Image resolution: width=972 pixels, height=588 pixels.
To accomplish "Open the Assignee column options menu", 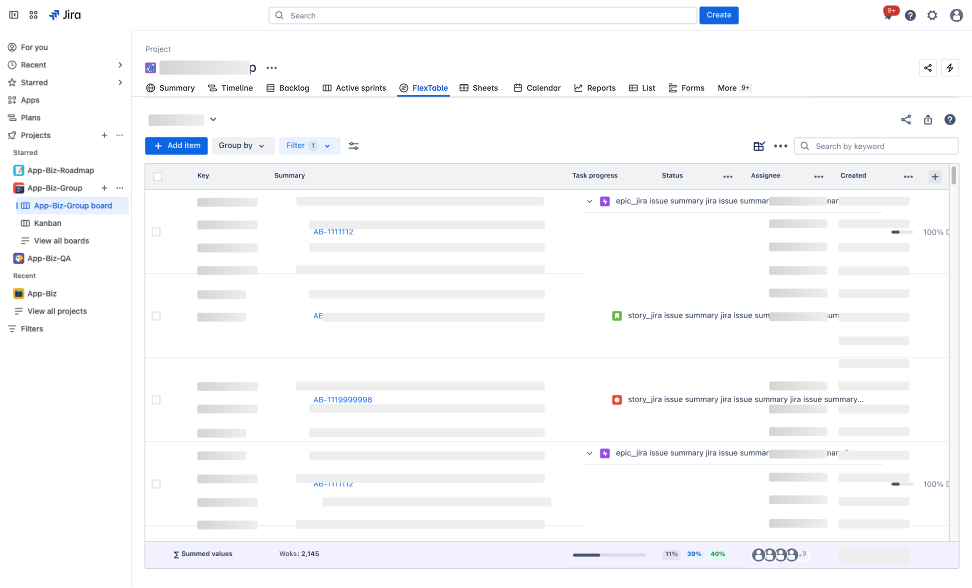I will pos(819,177).
